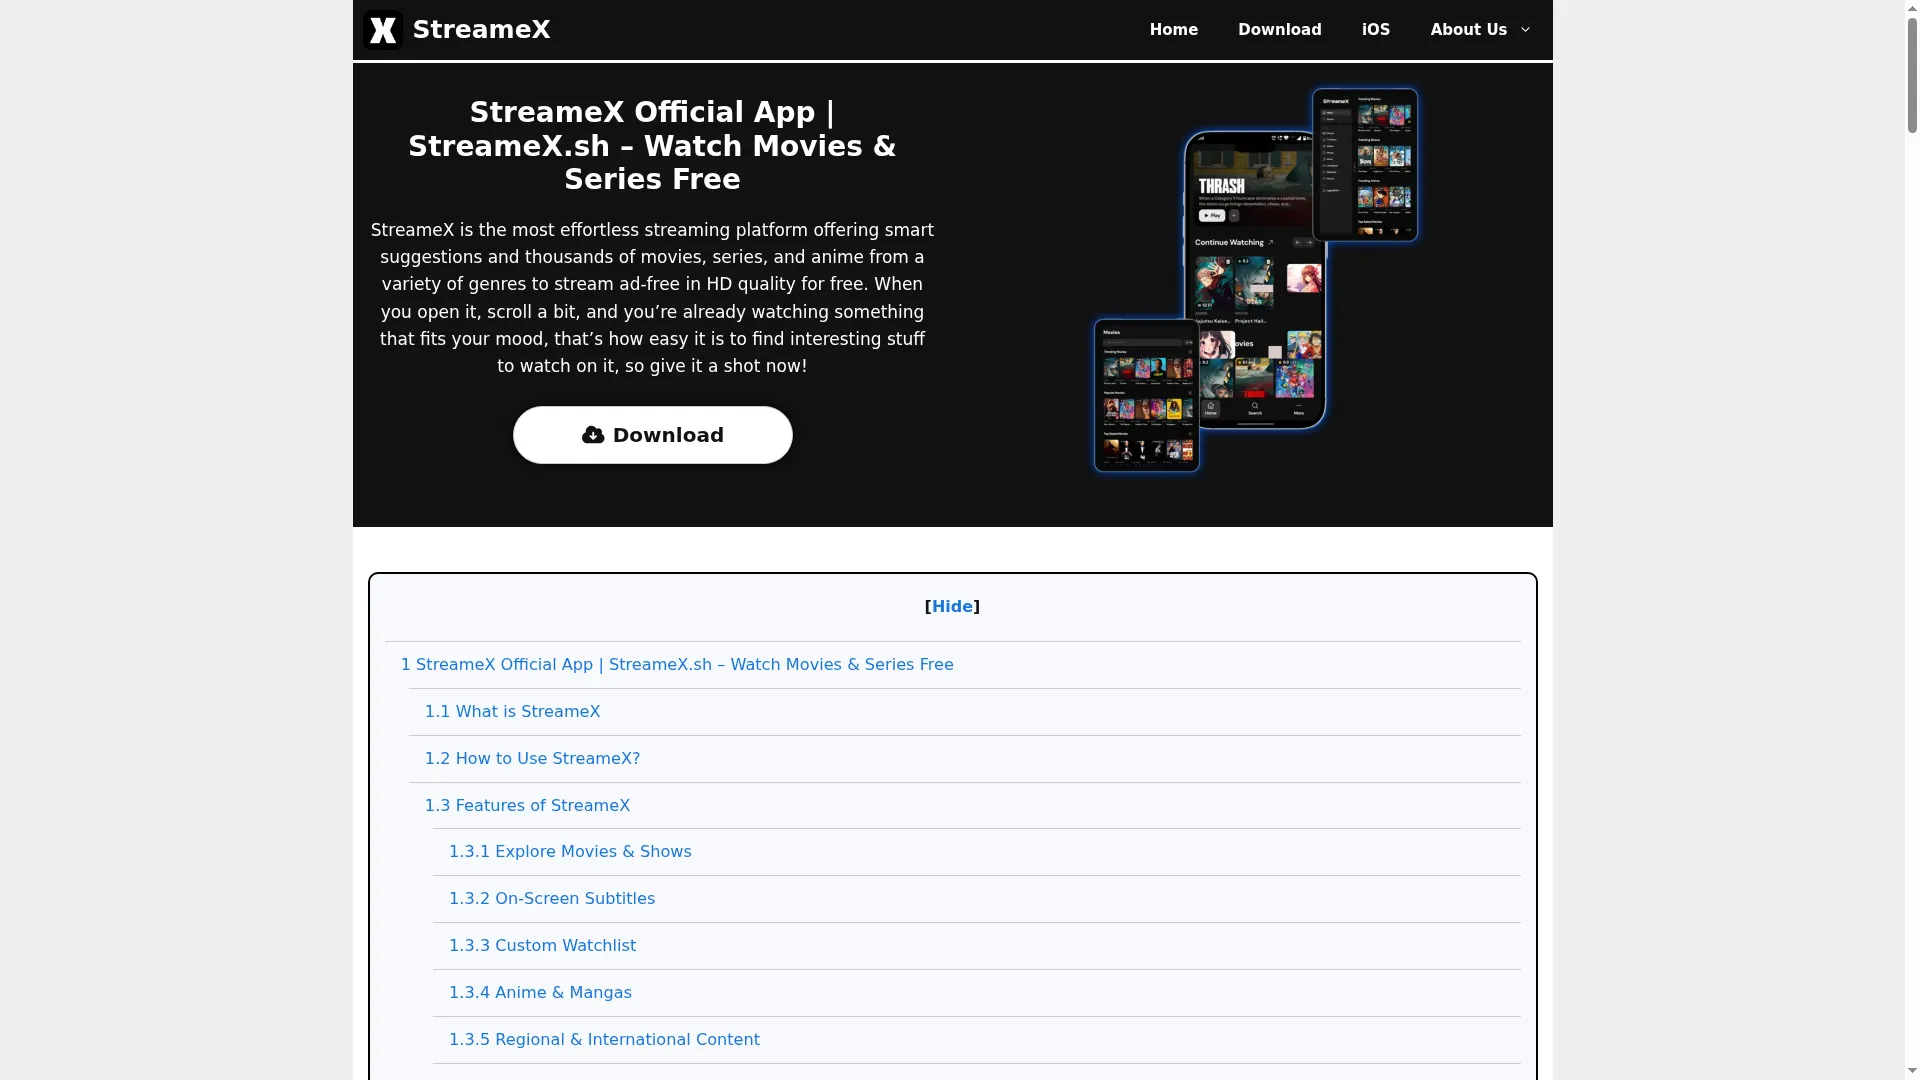Screen dimensions: 1920x1080
Task: Jump to 1.3.5 Regional & International Content
Action: tap(604, 1040)
